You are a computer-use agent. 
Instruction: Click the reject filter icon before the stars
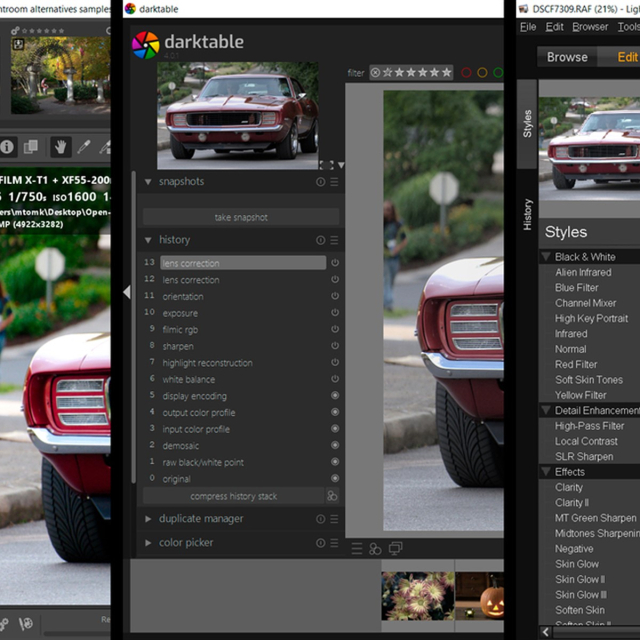pos(376,73)
